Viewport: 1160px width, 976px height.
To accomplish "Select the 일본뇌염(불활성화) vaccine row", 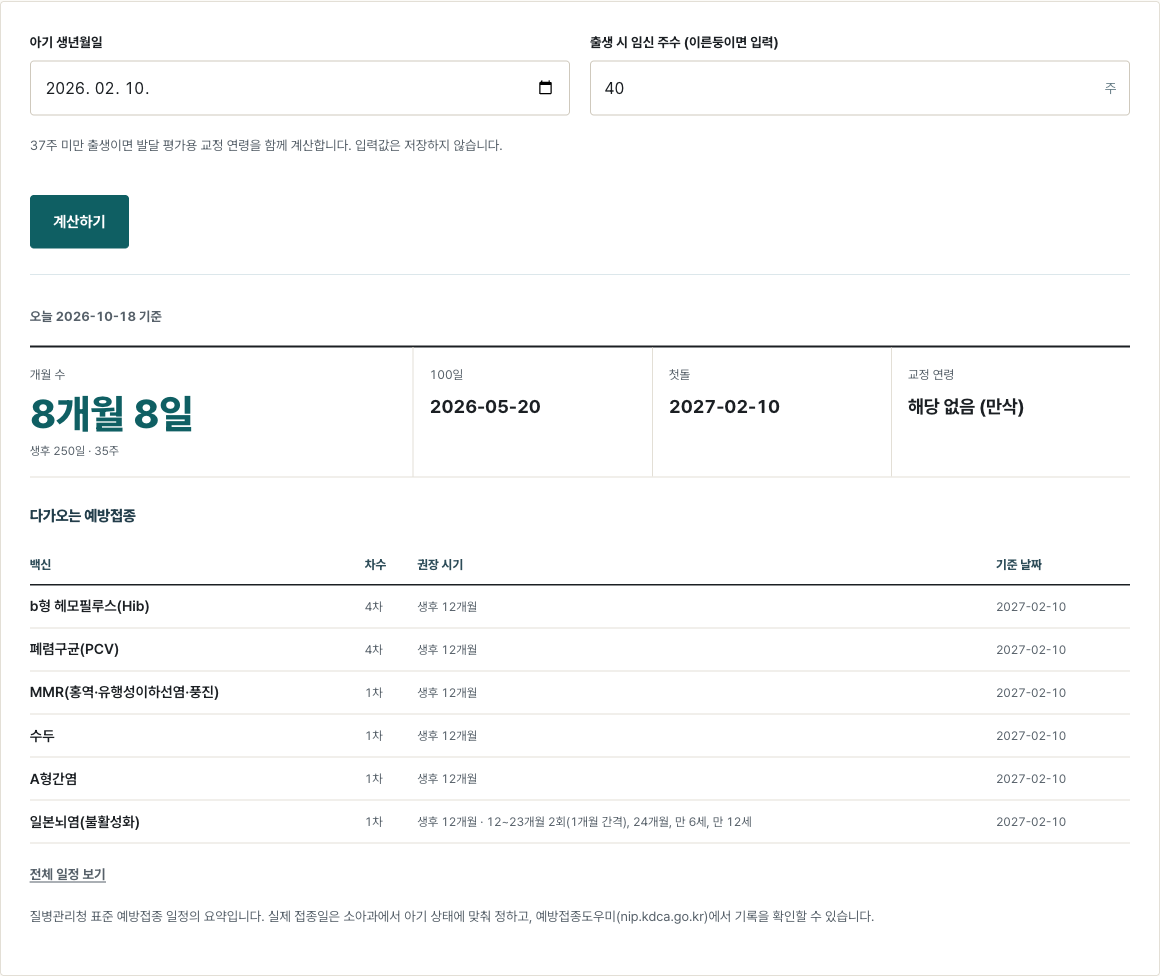I will [580, 821].
